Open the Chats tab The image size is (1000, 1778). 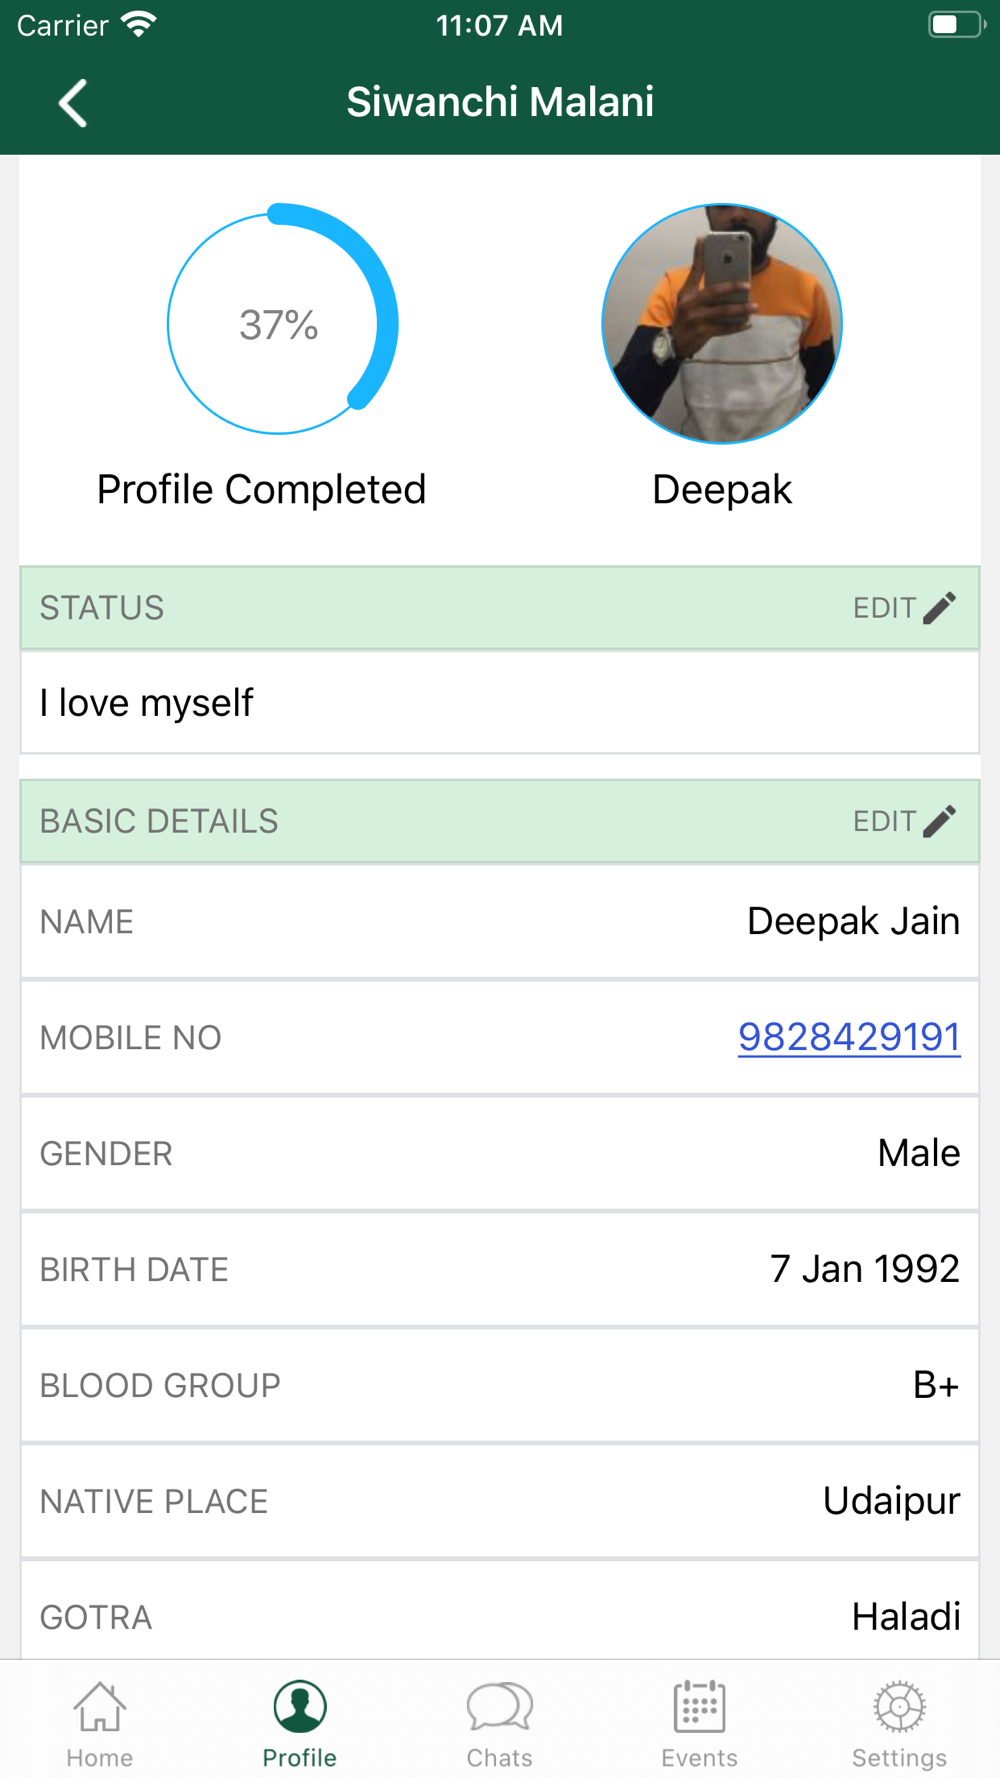[499, 1722]
